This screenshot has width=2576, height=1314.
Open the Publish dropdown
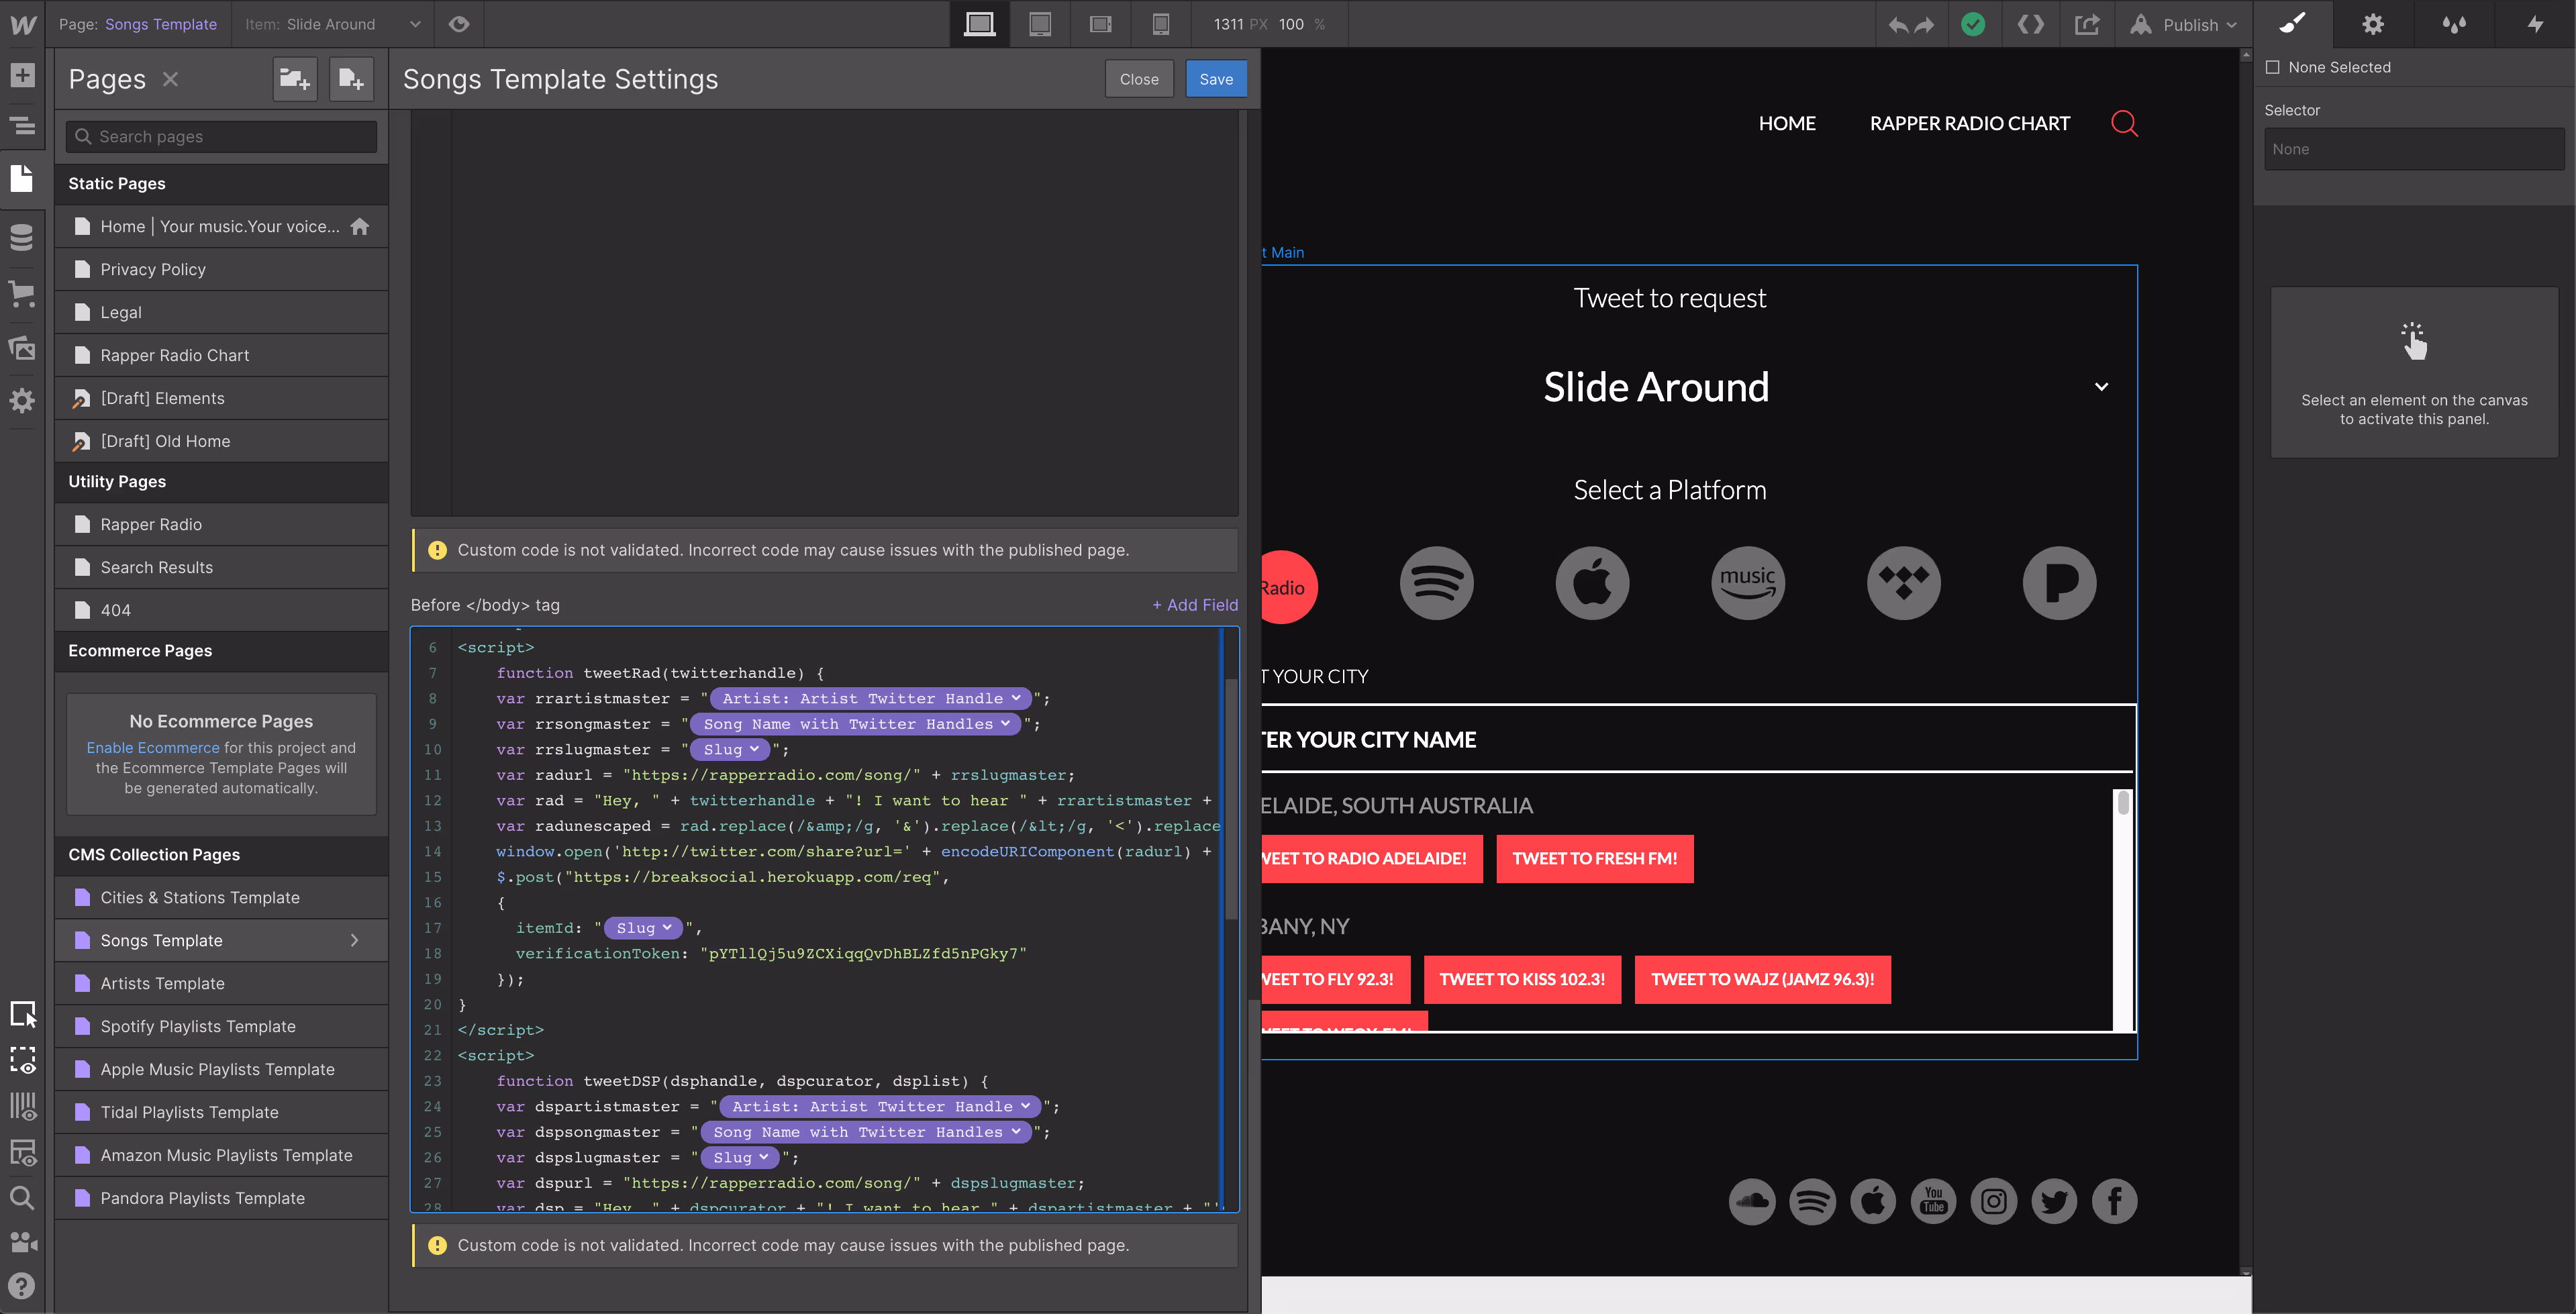click(2184, 24)
